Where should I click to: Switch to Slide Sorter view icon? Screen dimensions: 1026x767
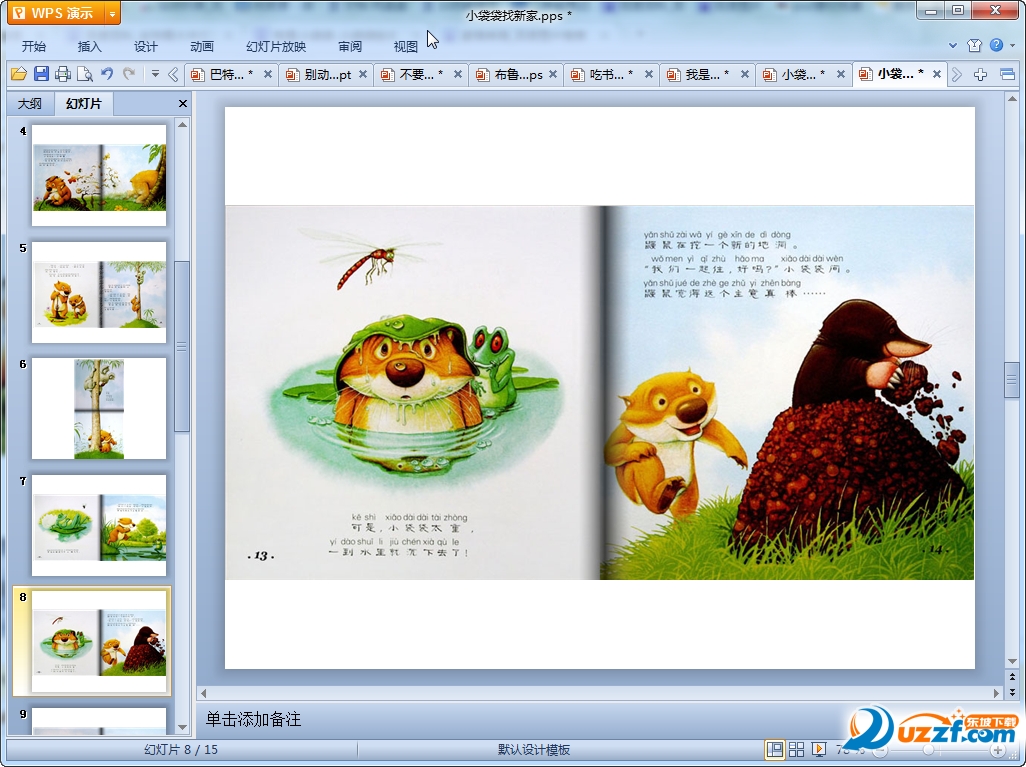[796, 749]
